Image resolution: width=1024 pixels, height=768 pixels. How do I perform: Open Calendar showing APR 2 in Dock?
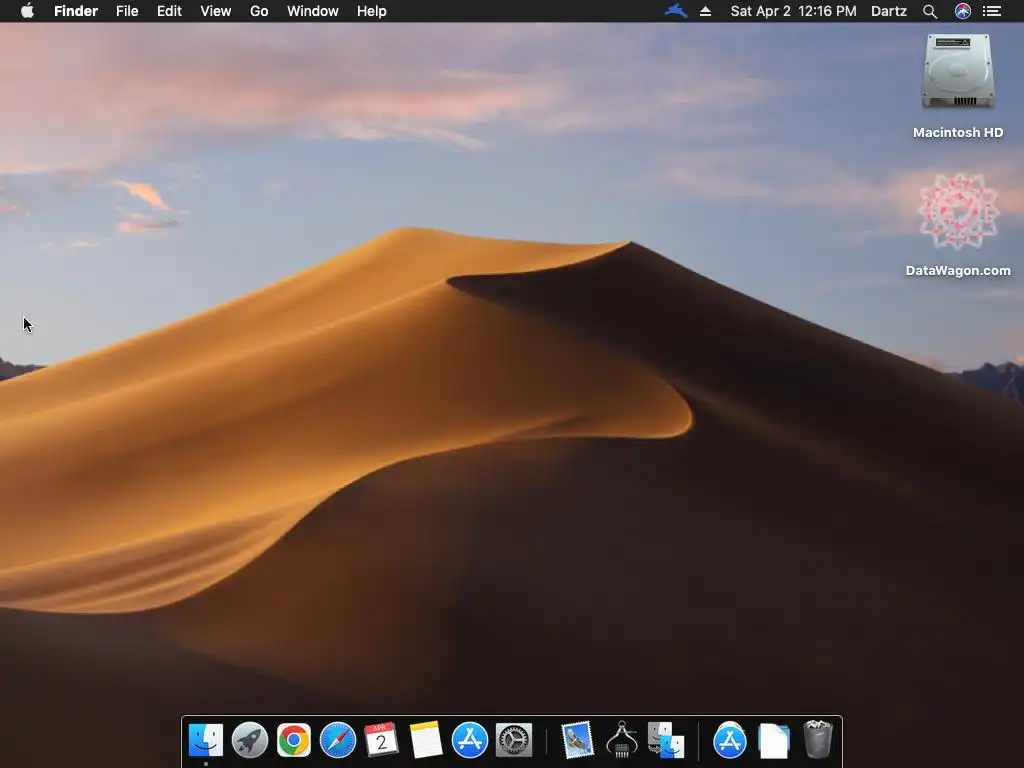(381, 740)
